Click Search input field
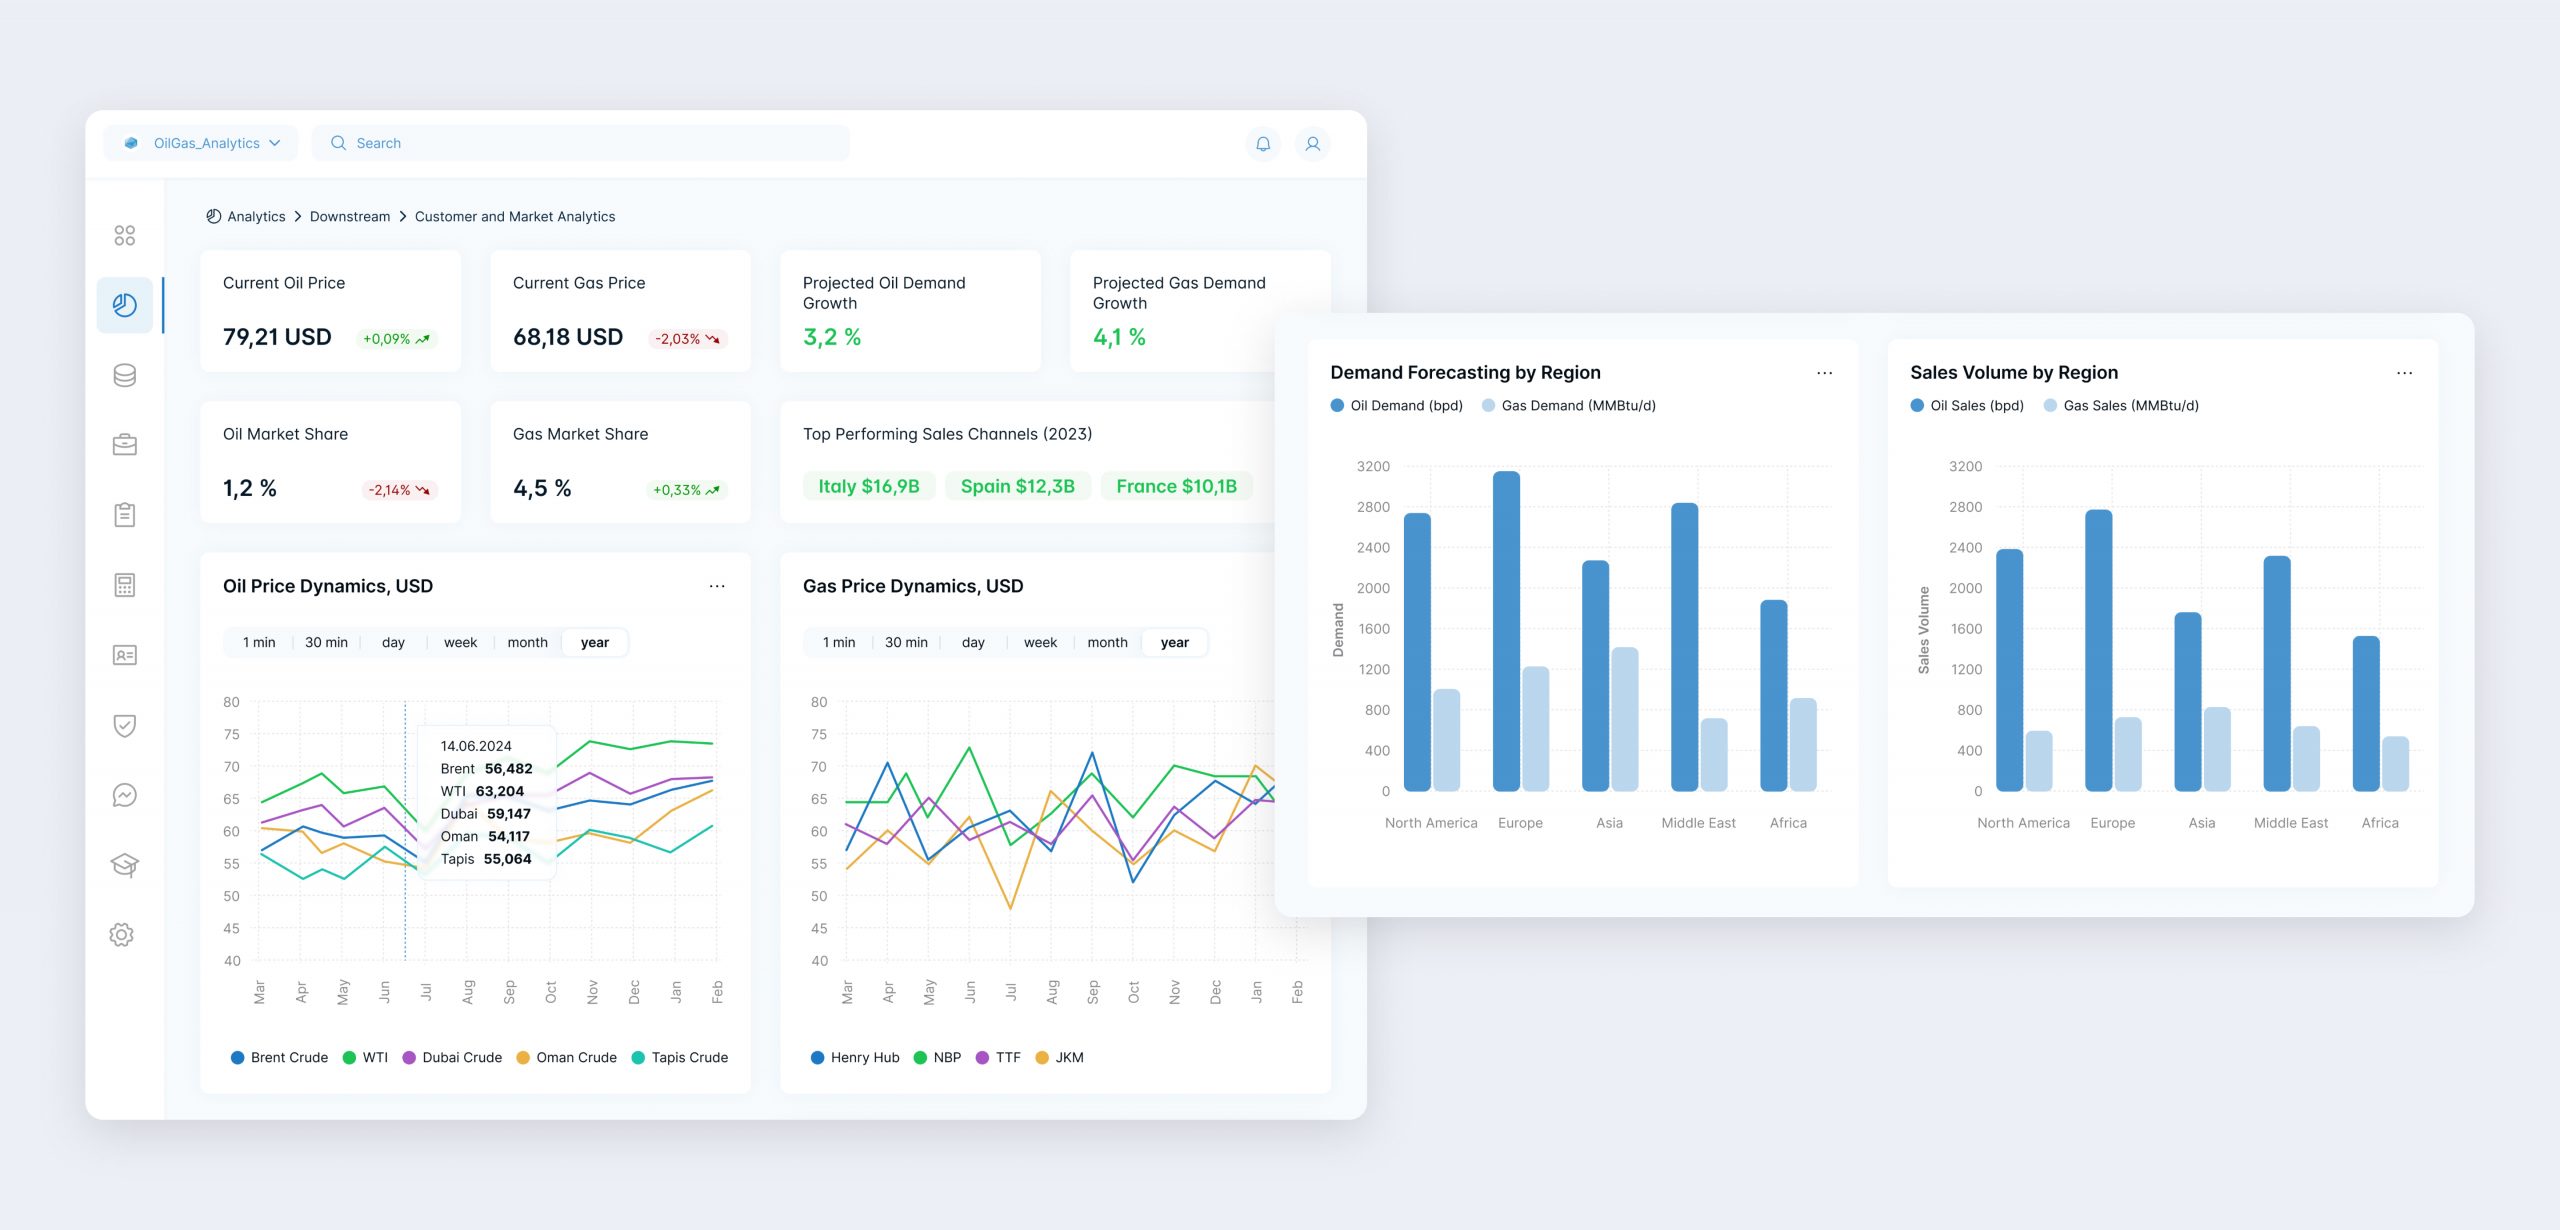The image size is (2560, 1230). point(580,142)
